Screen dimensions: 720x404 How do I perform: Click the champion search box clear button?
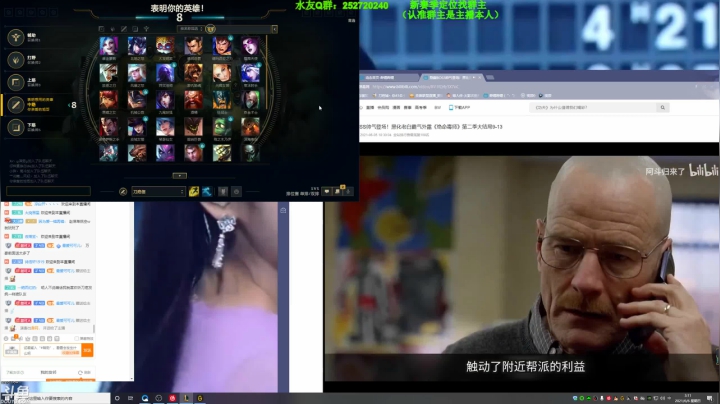coord(274,29)
